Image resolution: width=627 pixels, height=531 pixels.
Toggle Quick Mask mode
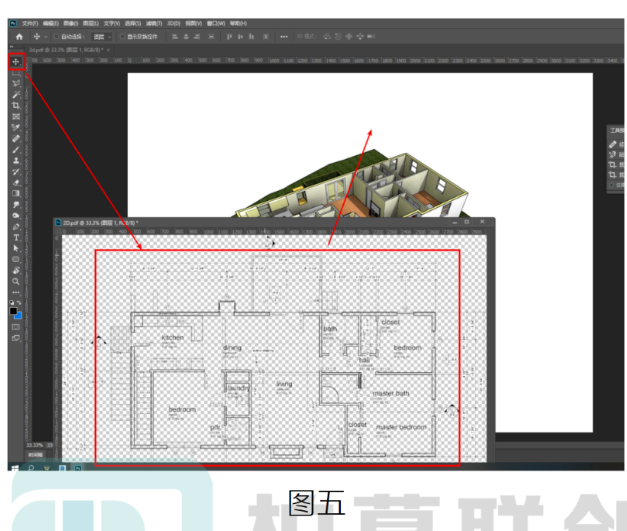coord(16,327)
